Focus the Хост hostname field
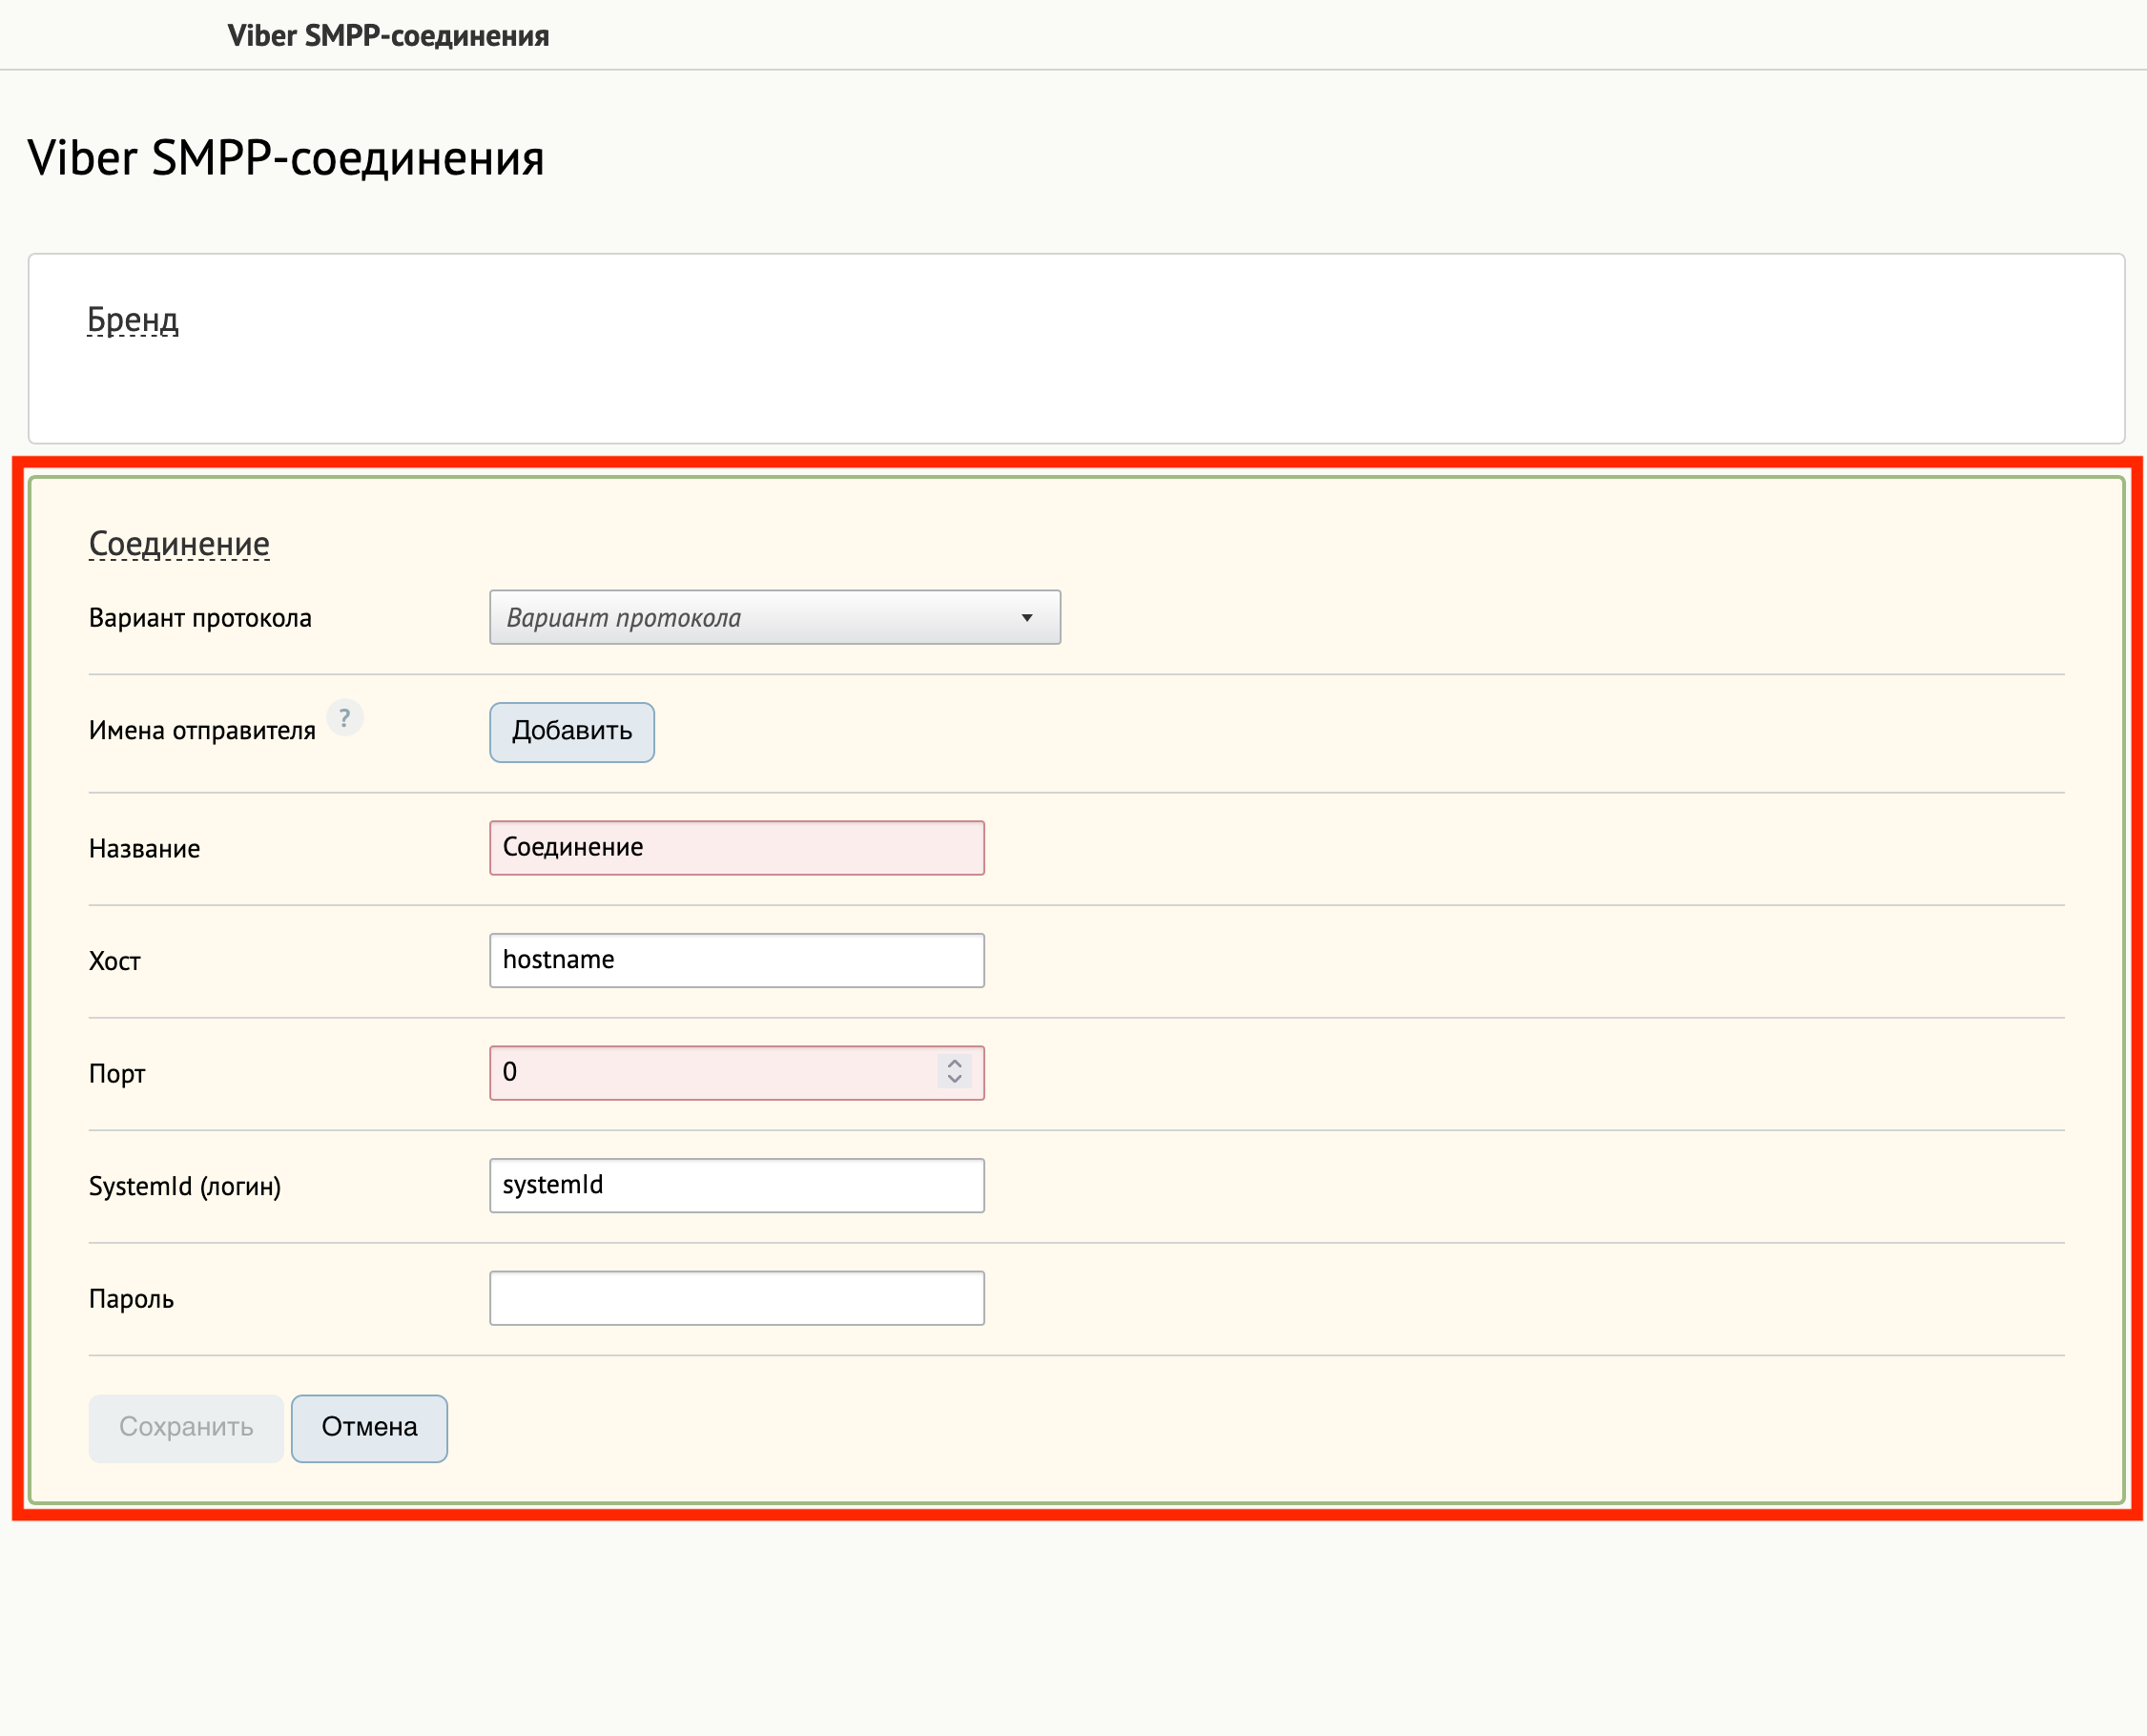2147x1736 pixels. [x=736, y=960]
